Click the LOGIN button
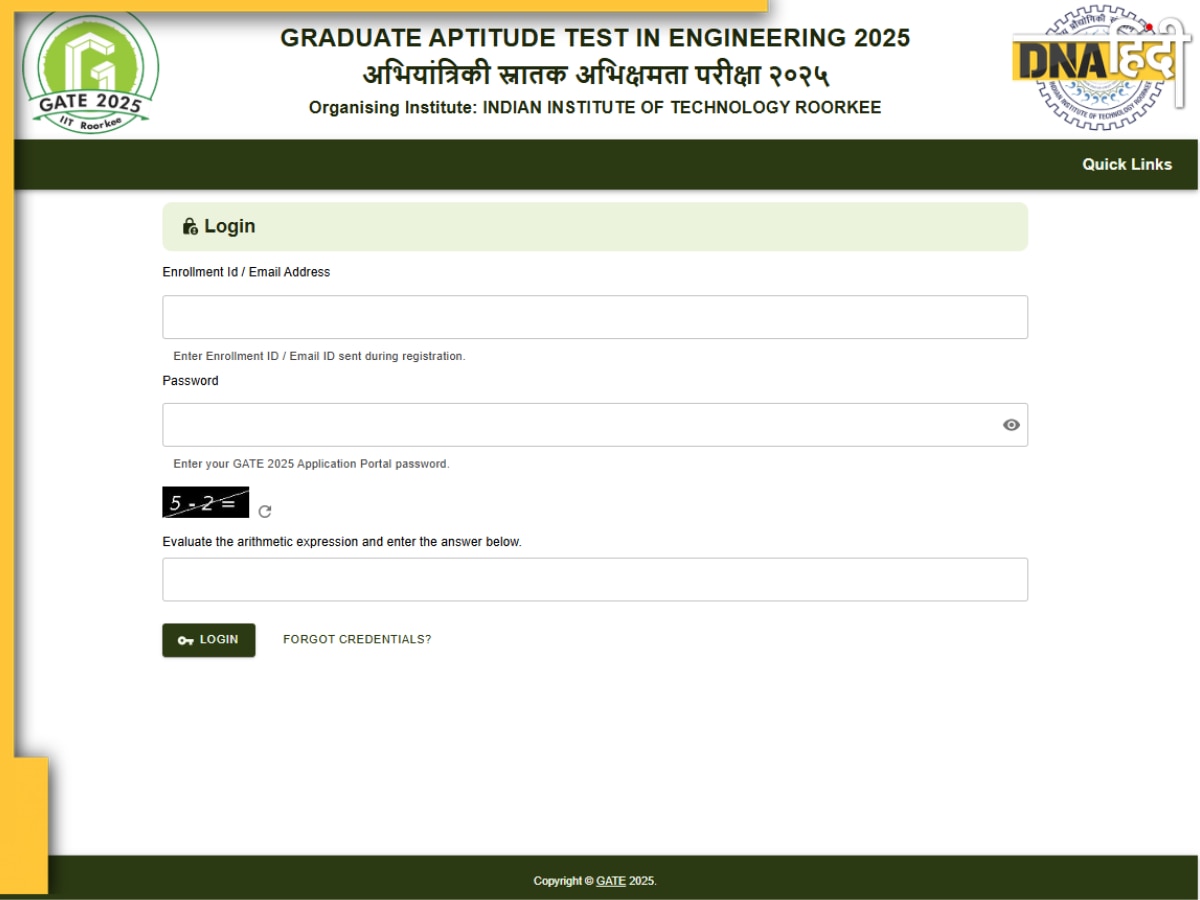 pos(209,640)
